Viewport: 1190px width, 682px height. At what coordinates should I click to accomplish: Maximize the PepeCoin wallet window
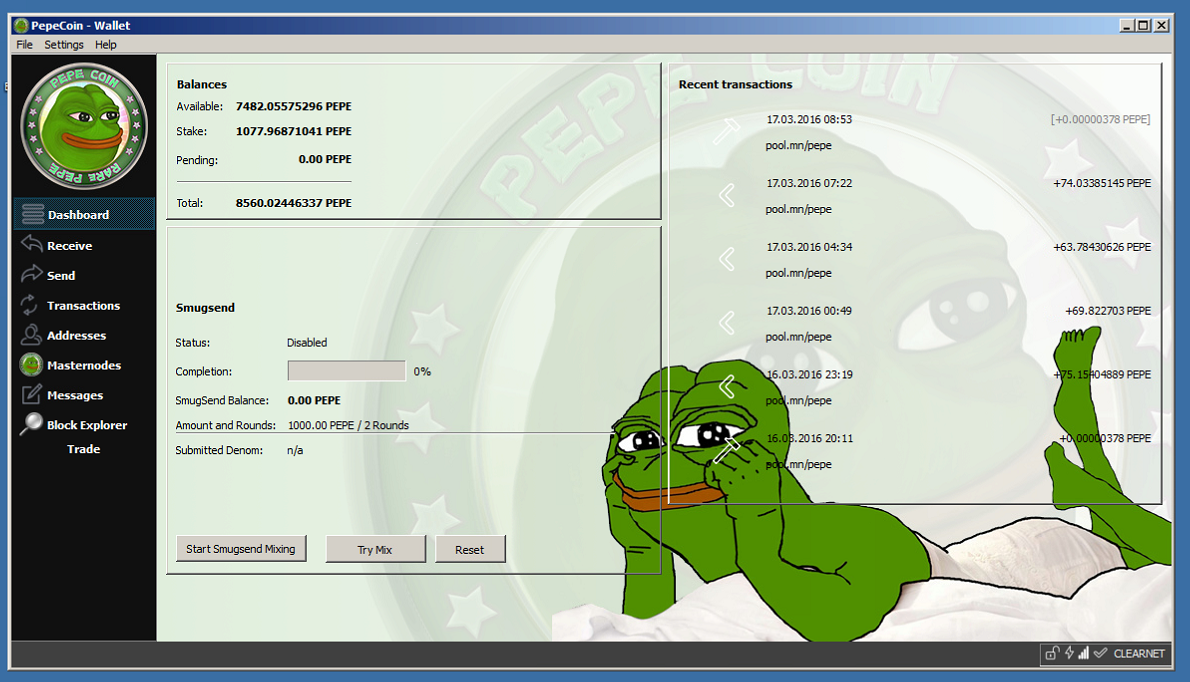pos(1144,26)
